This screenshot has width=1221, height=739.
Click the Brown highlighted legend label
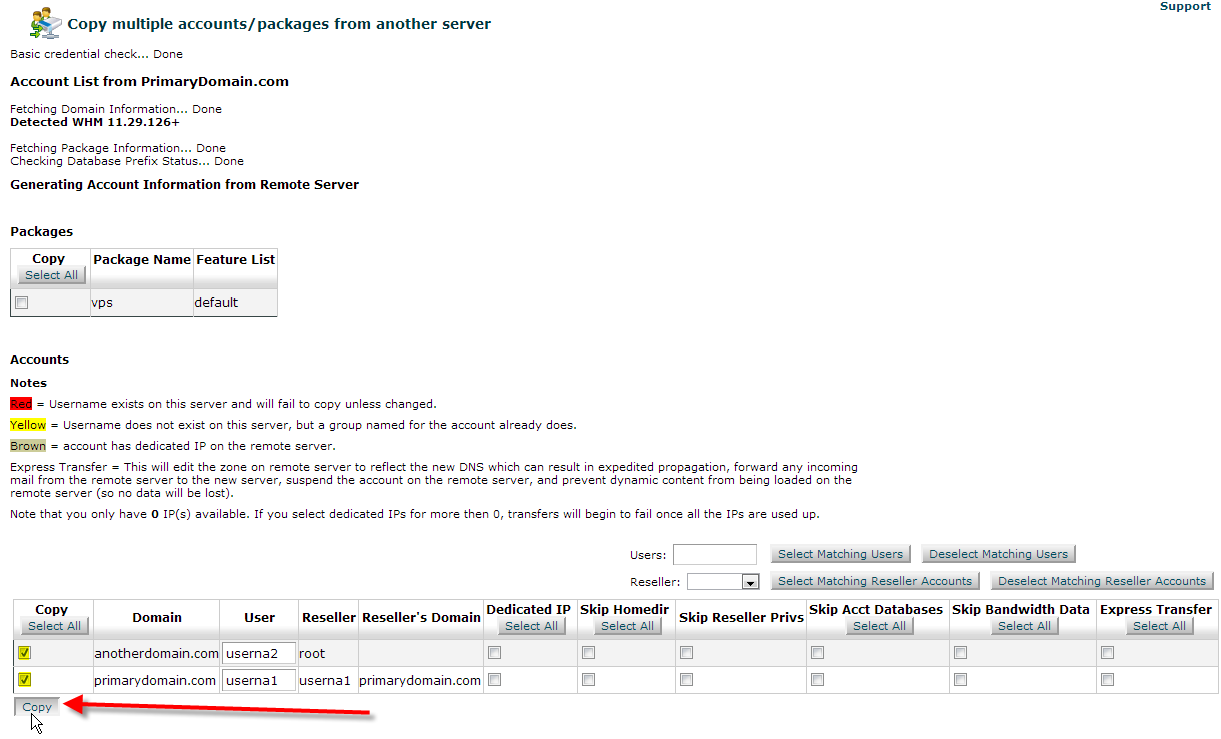(x=28, y=446)
